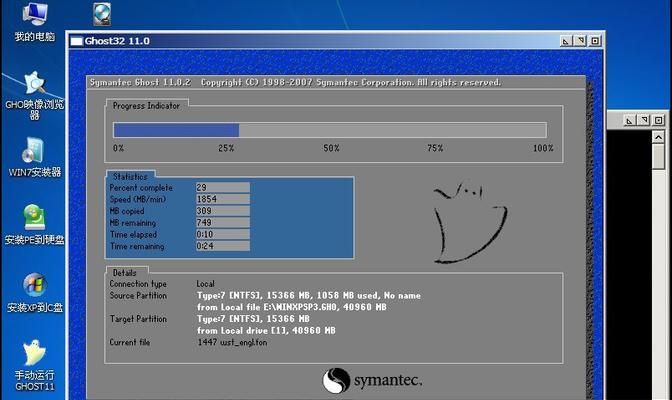Image resolution: width=672 pixels, height=400 pixels.
Task: Minimize the Ghost32 11.0 window
Action: [x=566, y=41]
